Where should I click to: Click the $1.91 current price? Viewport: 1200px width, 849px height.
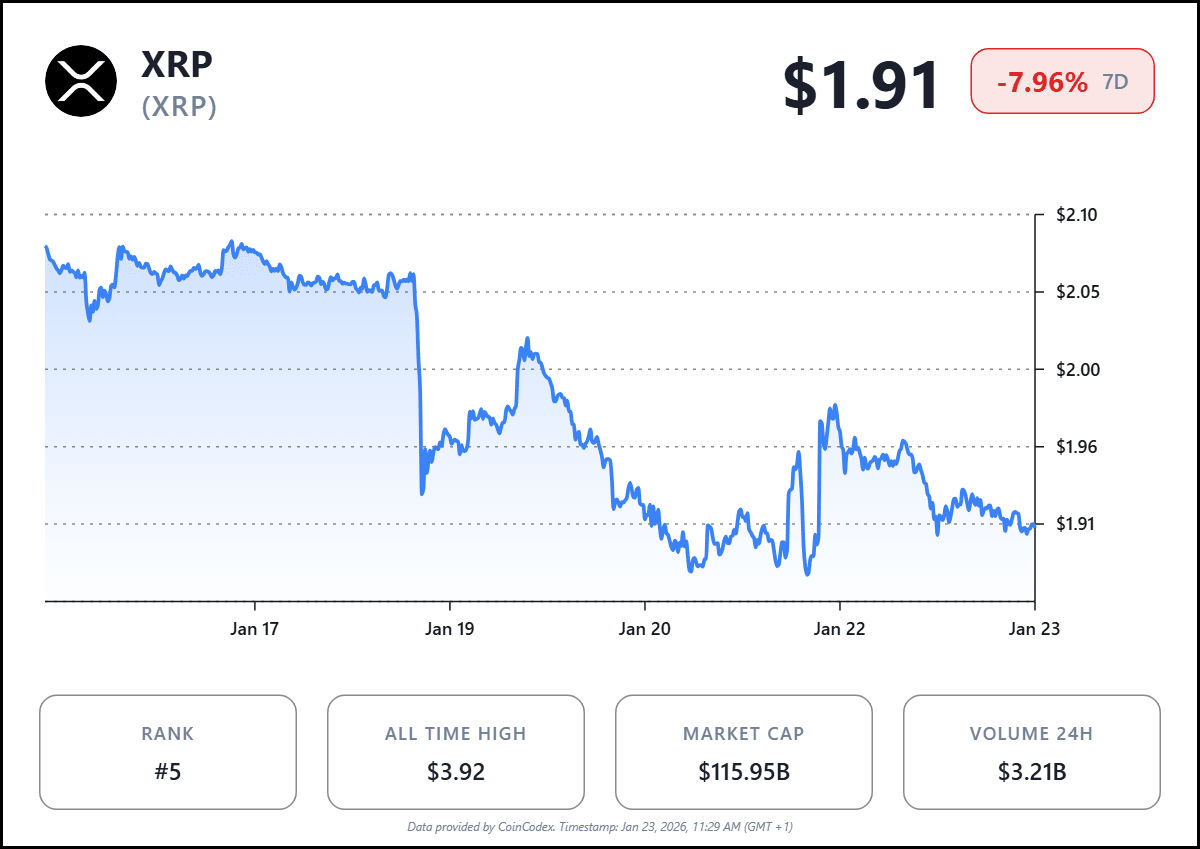[x=861, y=85]
